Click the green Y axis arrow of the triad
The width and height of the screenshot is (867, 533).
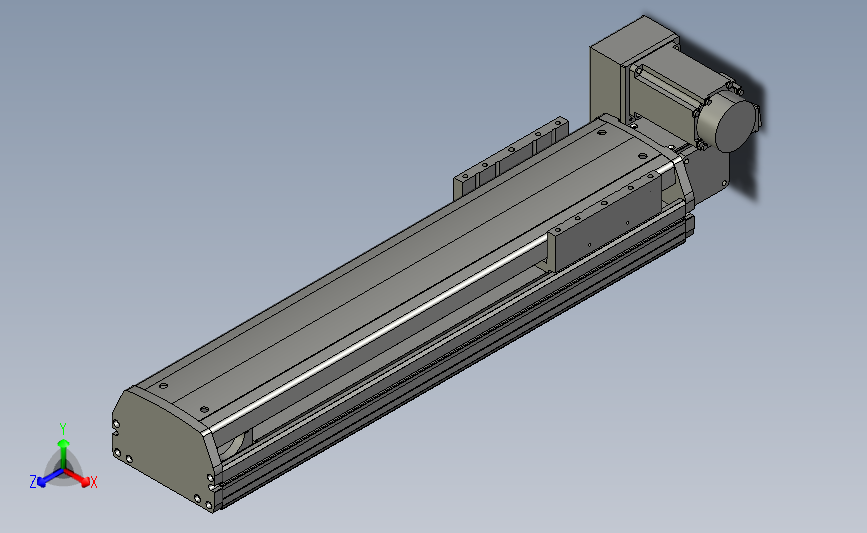(x=64, y=453)
